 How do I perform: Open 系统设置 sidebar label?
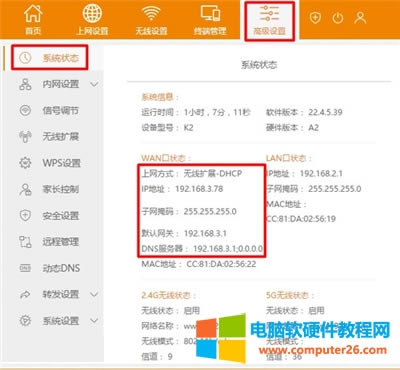(61, 321)
